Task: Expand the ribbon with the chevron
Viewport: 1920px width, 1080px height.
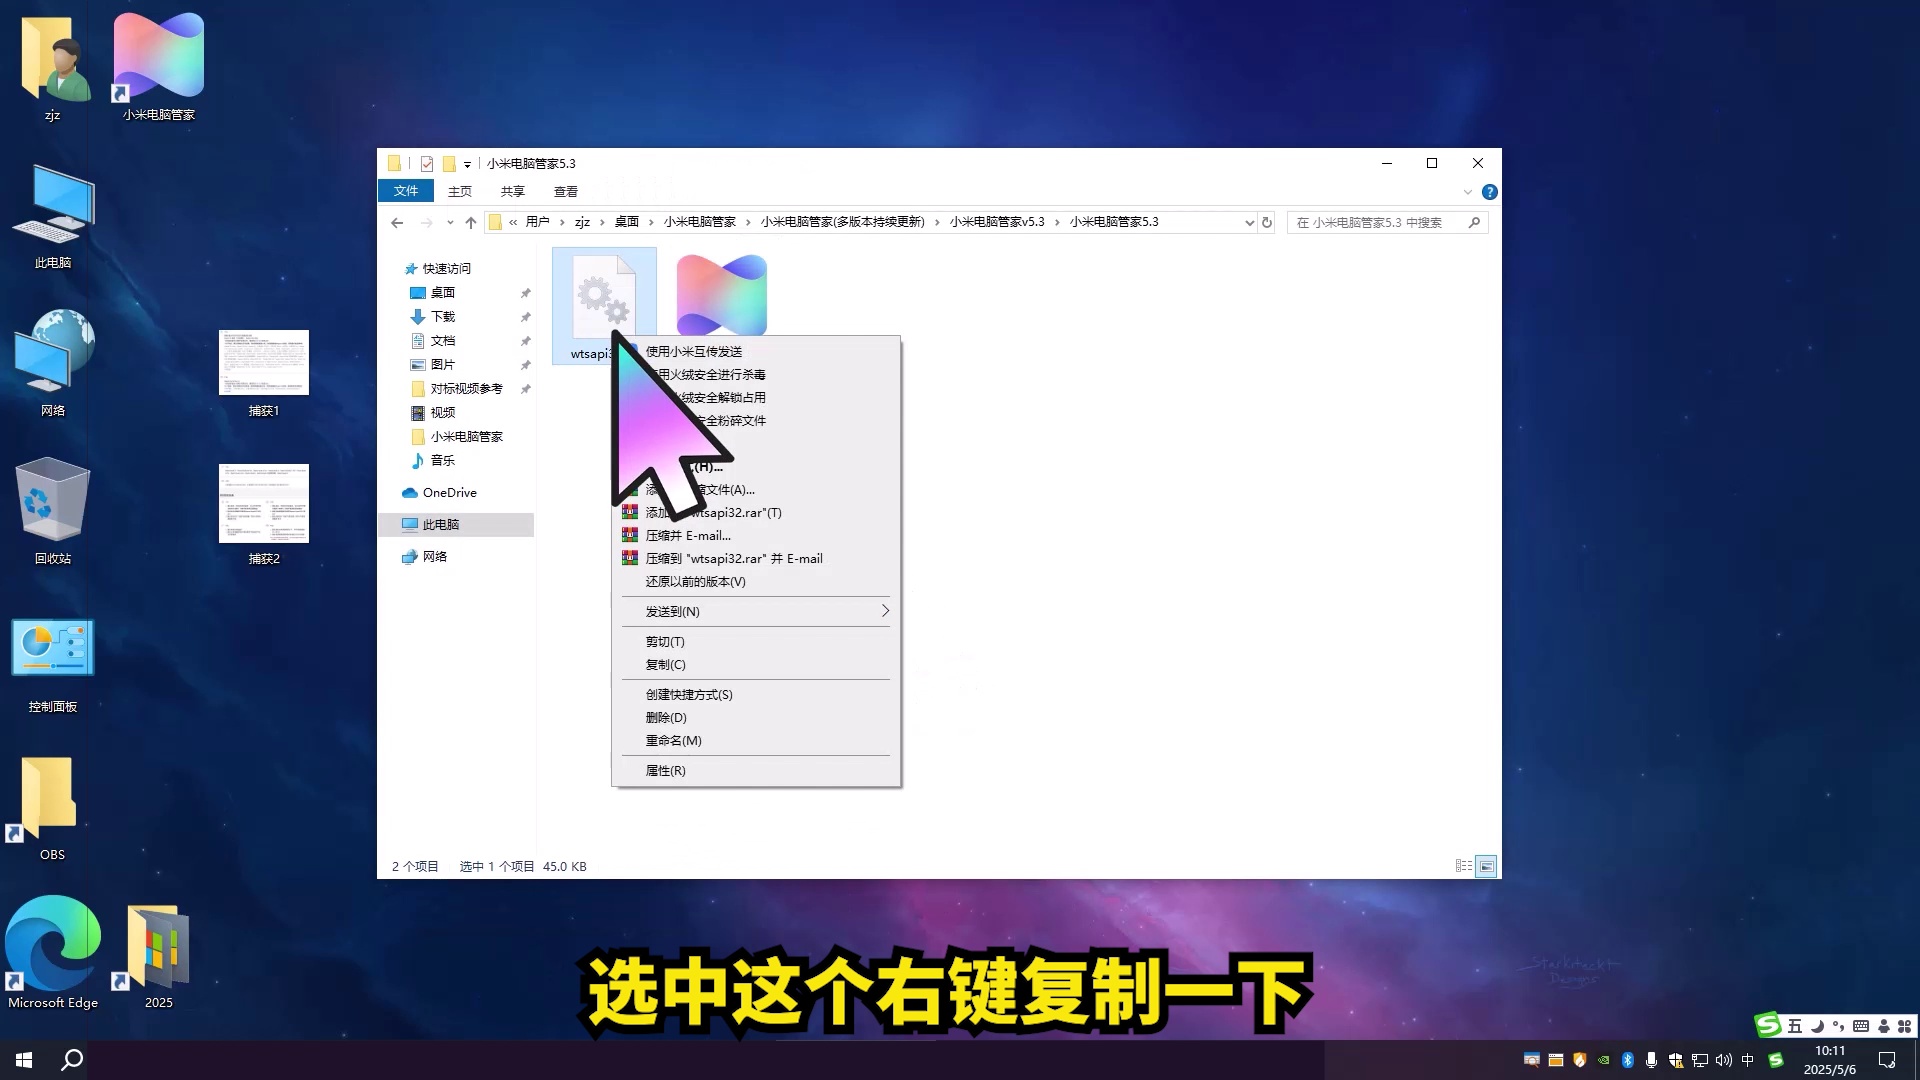Action: tap(1467, 192)
